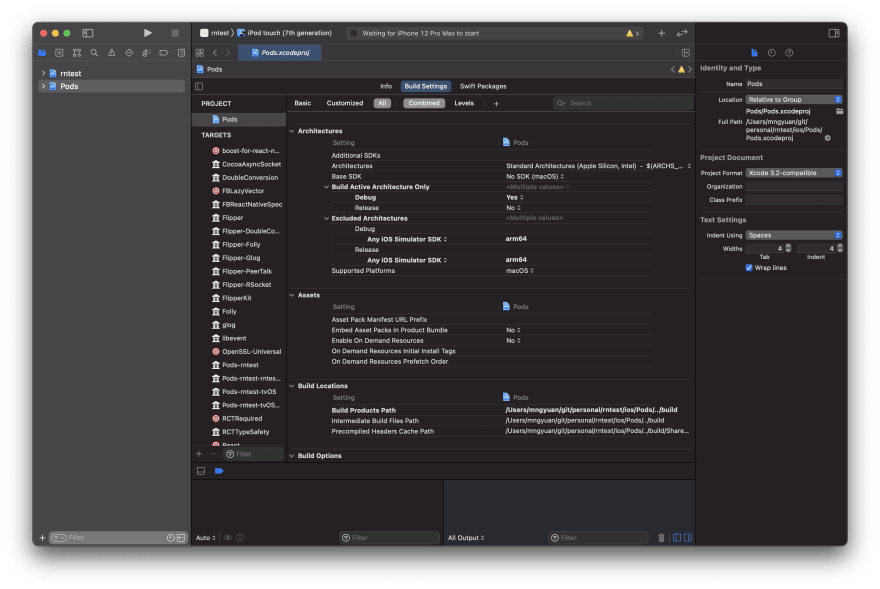Viewport: 880px width, 589px height.
Task: Open the Issue navigator warning icon
Action: tap(111, 52)
